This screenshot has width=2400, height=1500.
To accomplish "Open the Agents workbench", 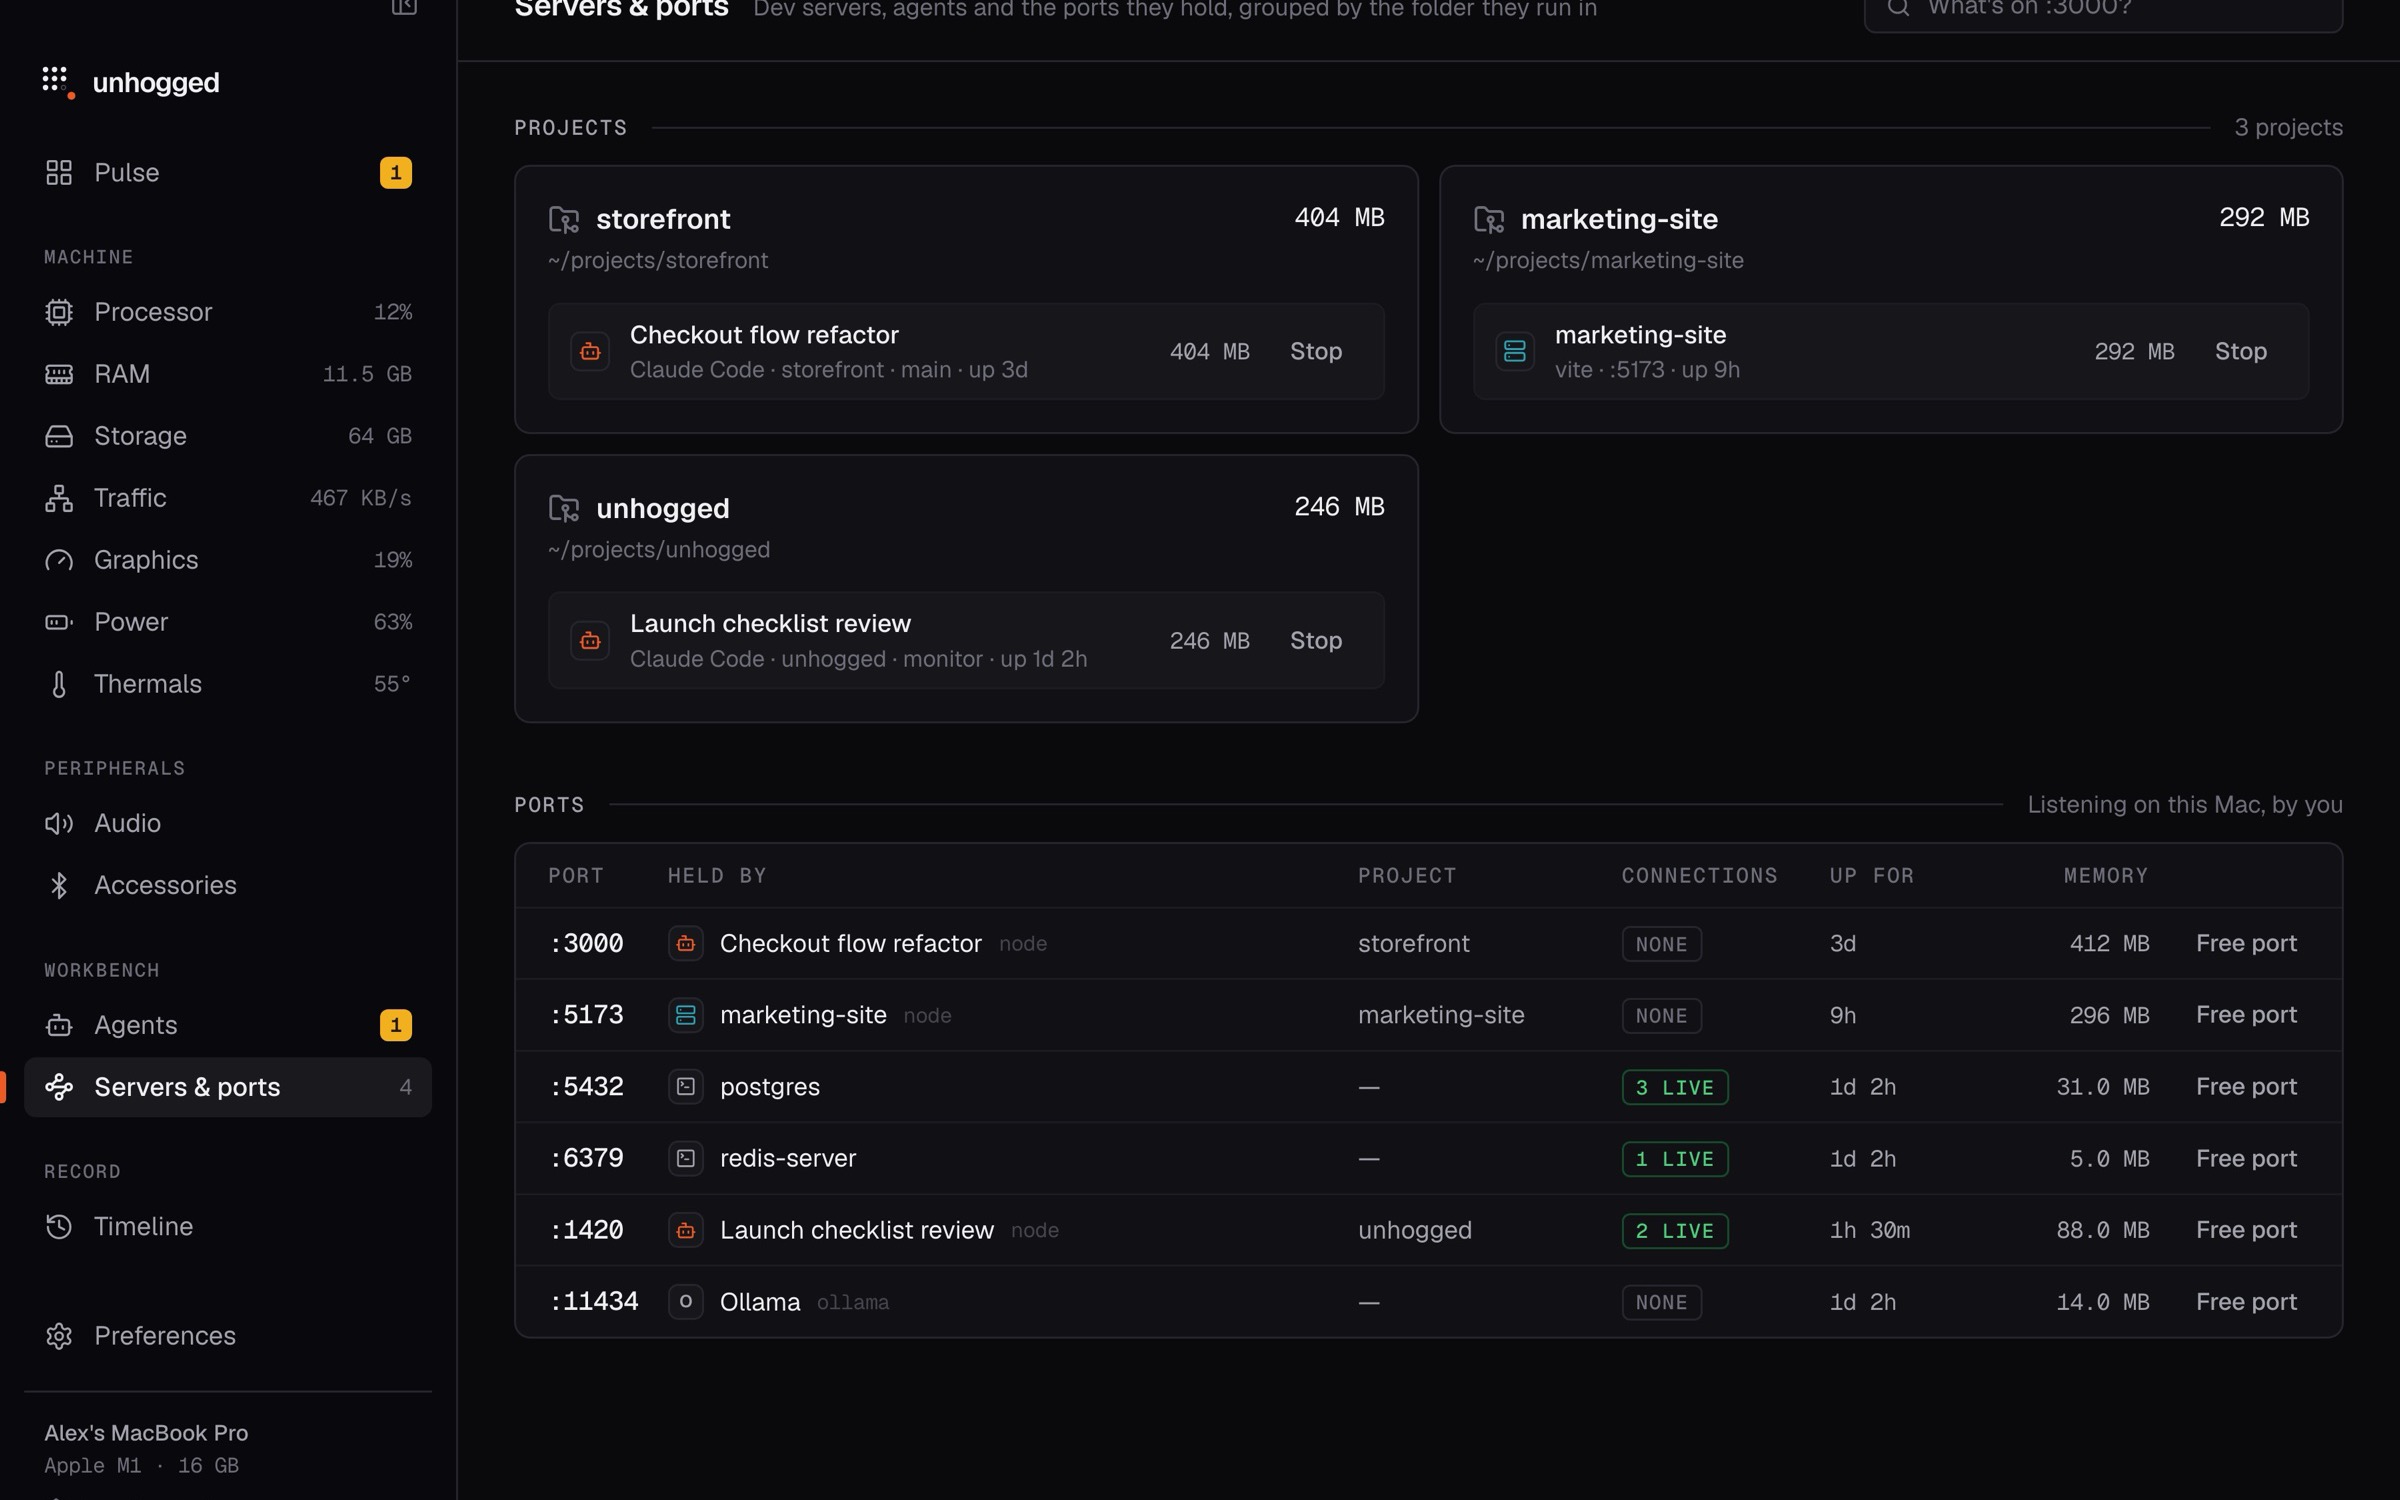I will click(228, 1025).
